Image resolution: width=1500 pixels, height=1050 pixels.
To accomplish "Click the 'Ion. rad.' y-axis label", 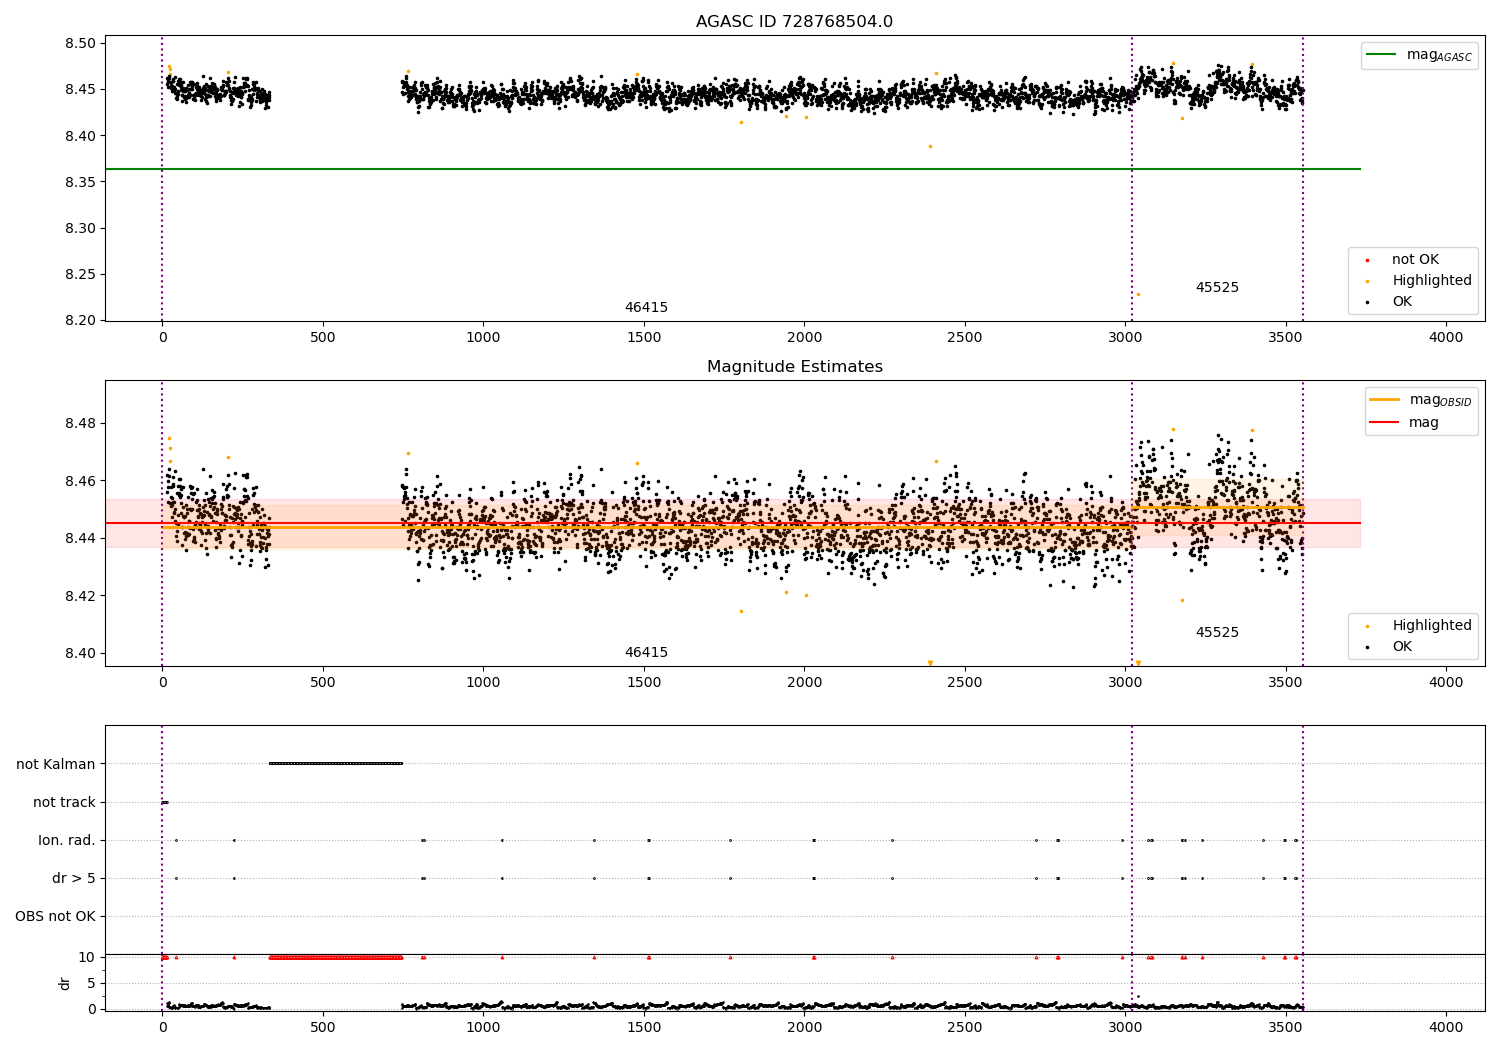I will pos(66,840).
